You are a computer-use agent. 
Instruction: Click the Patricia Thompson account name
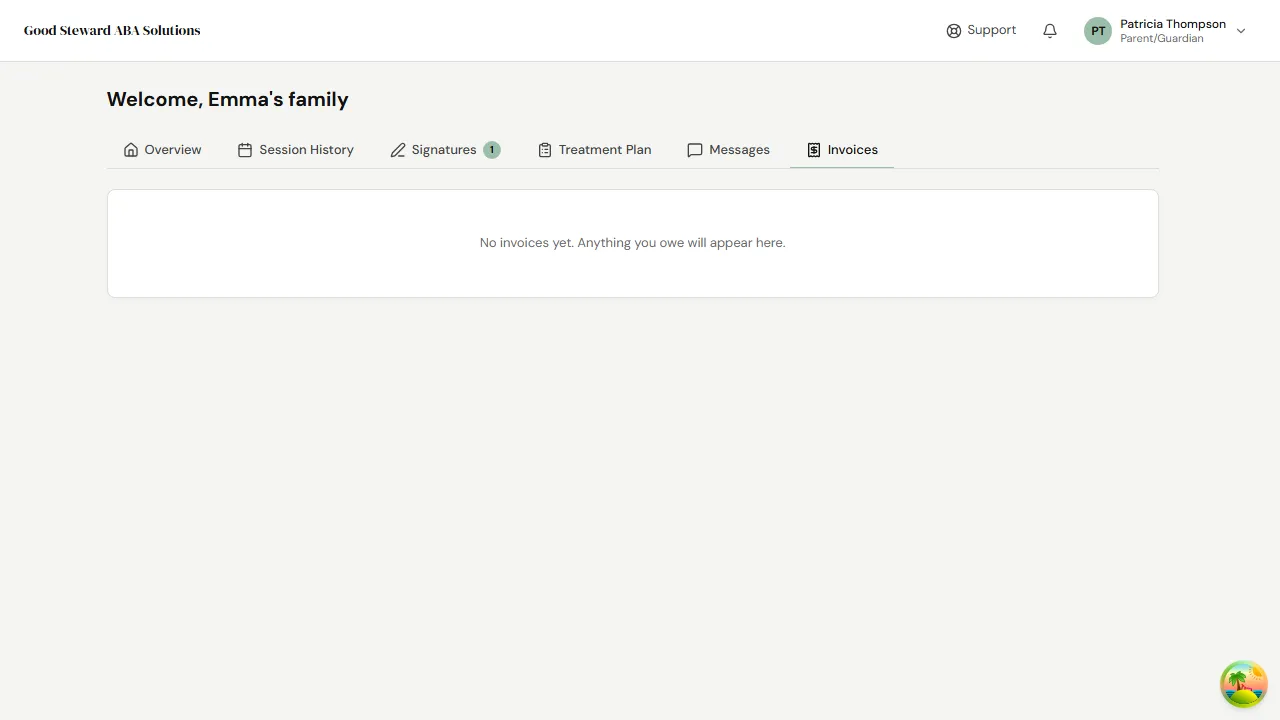coord(1172,24)
